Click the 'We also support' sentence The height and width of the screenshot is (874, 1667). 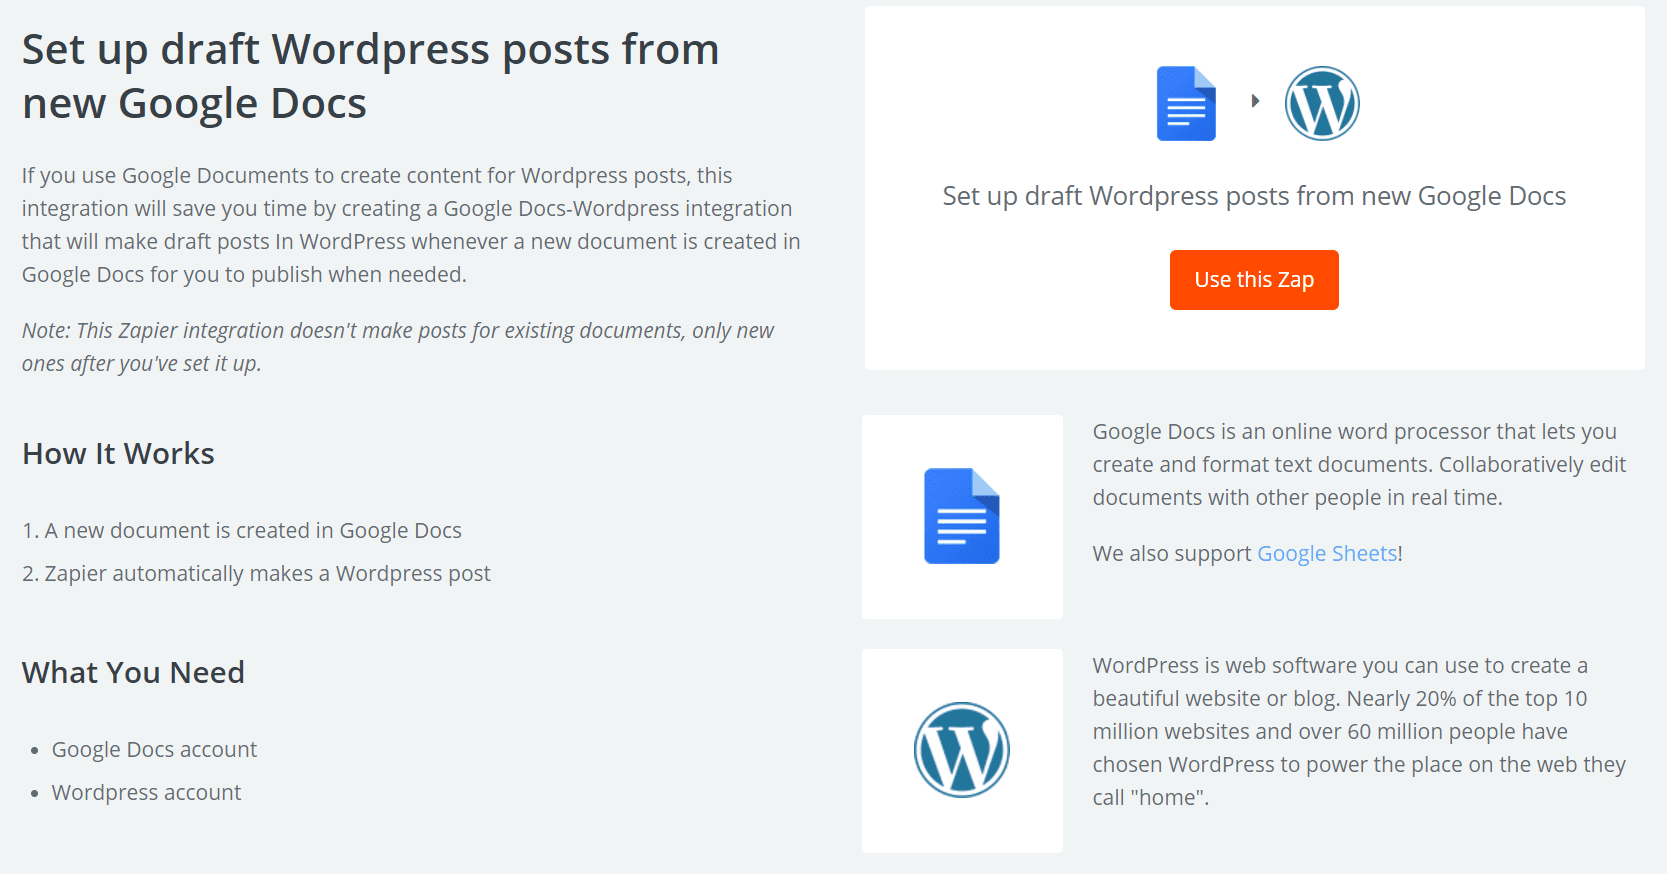point(1247,554)
